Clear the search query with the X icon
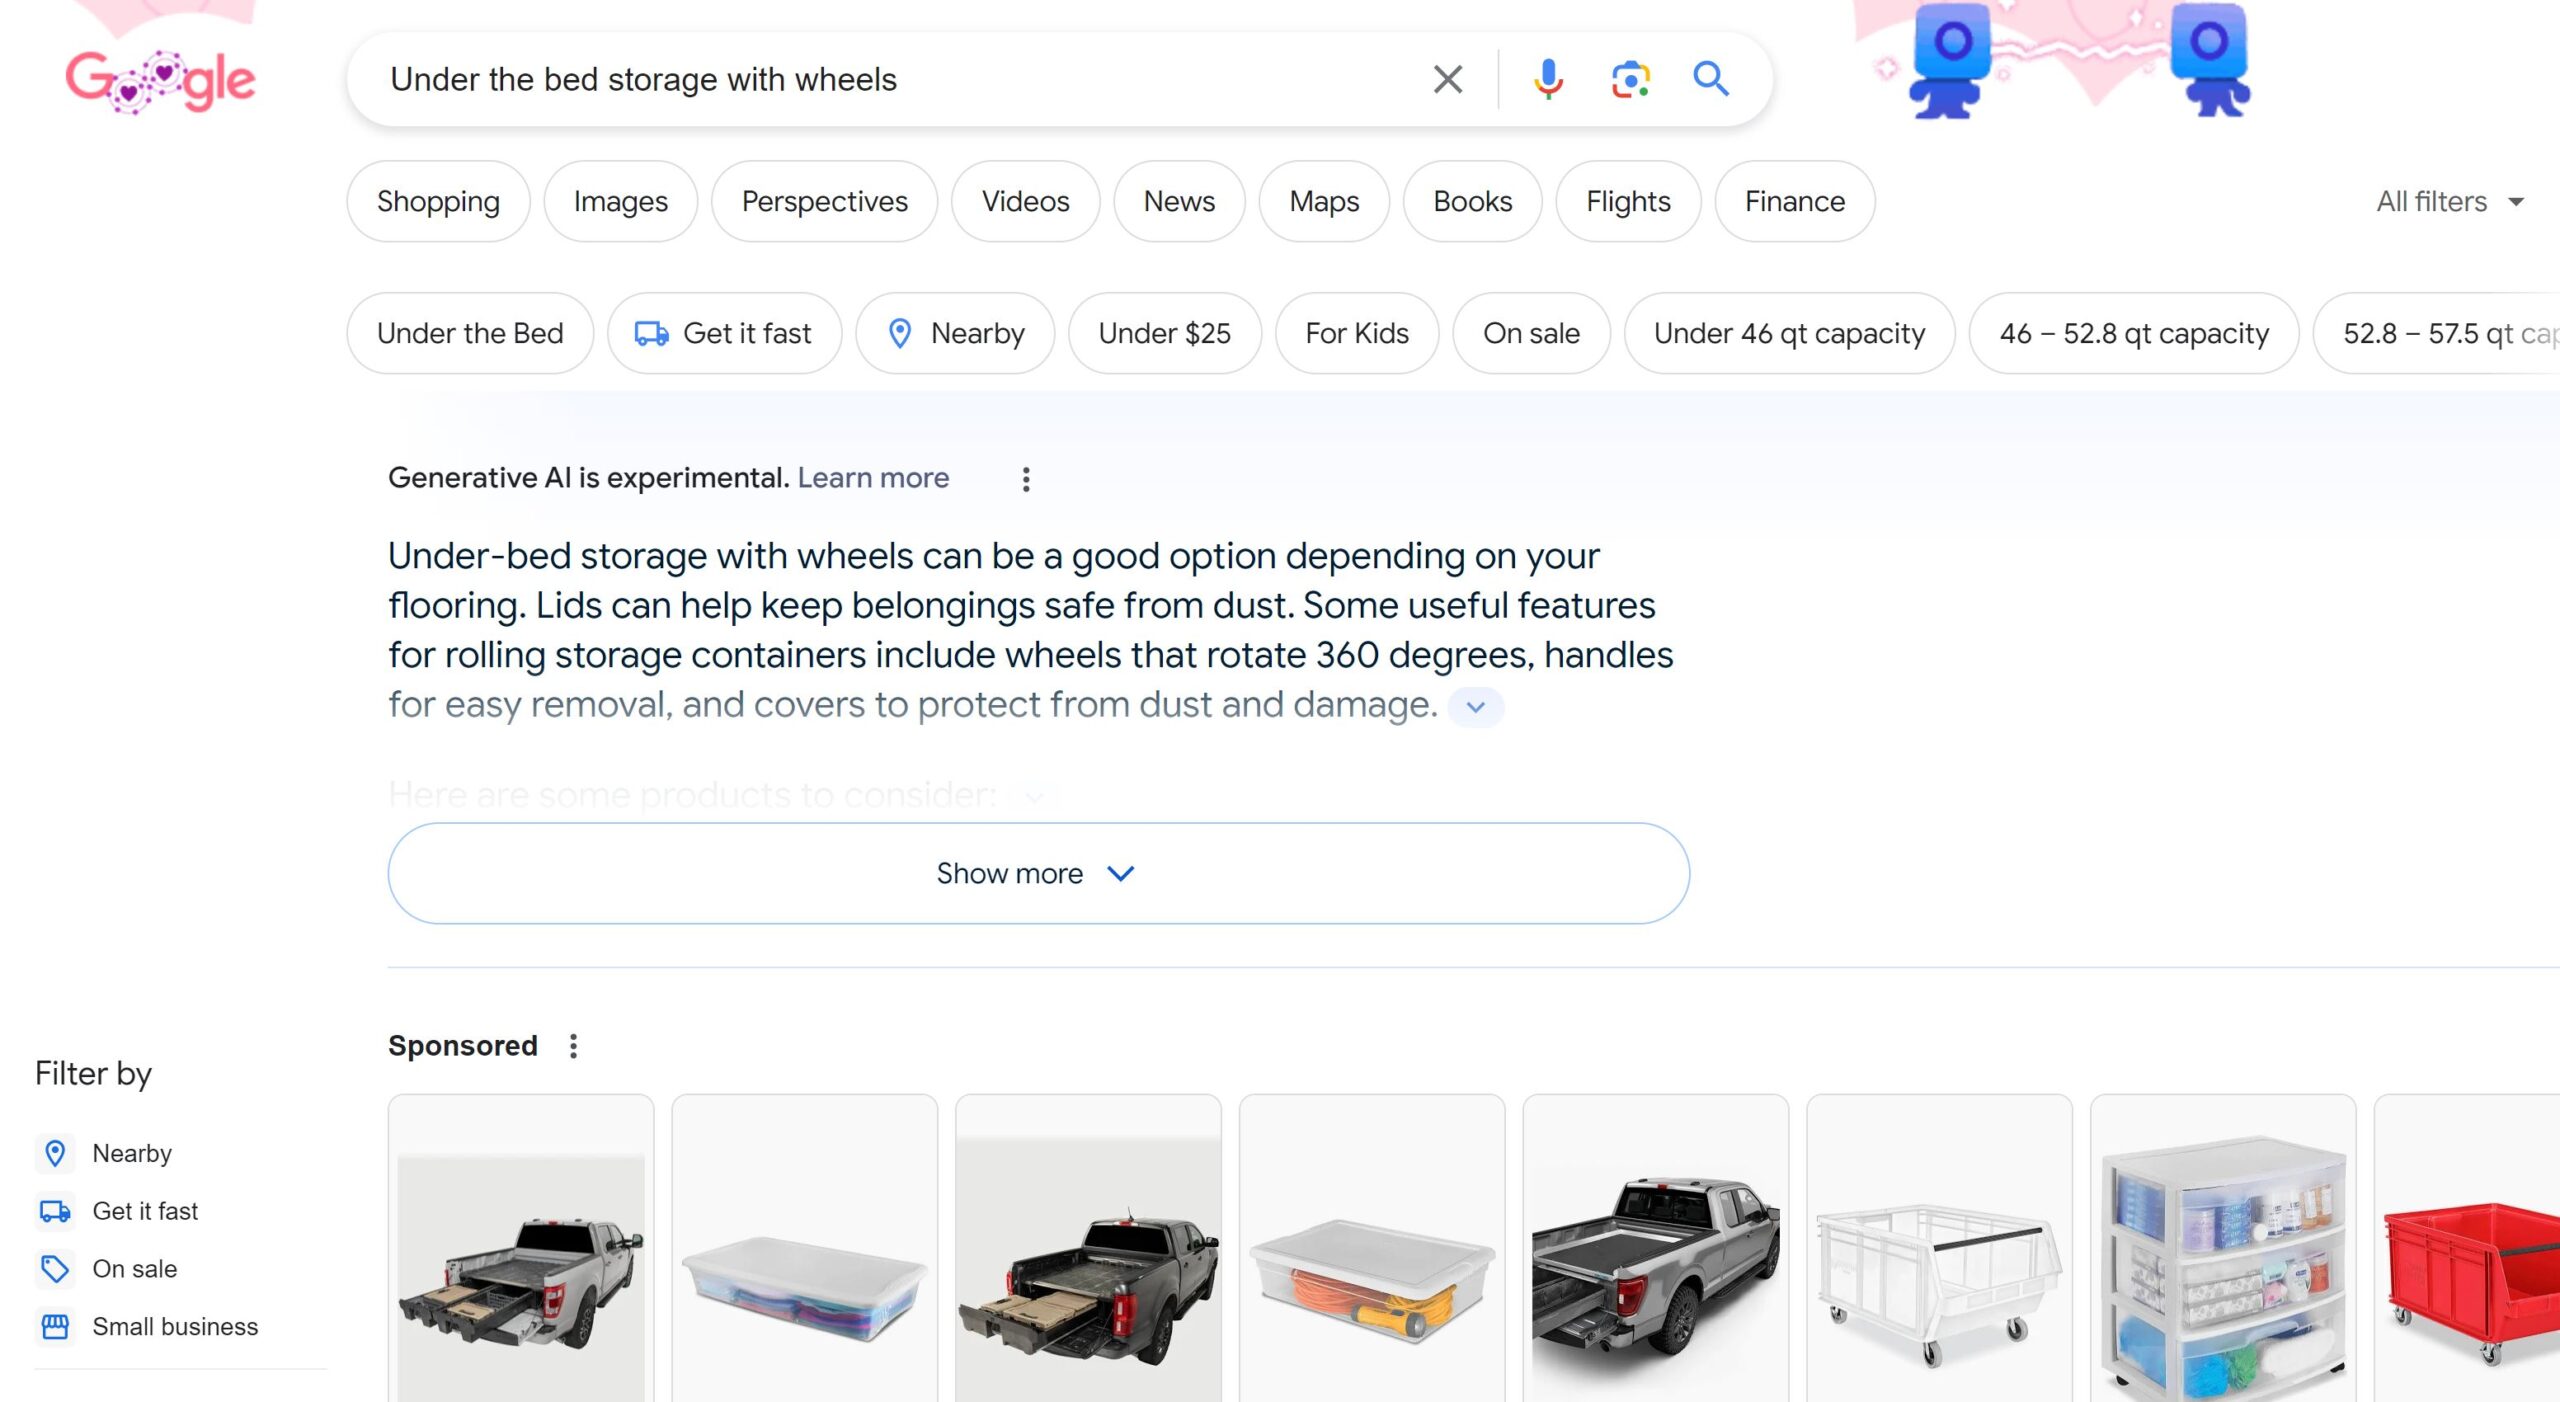Viewport: 2560px width, 1402px height. (1446, 79)
